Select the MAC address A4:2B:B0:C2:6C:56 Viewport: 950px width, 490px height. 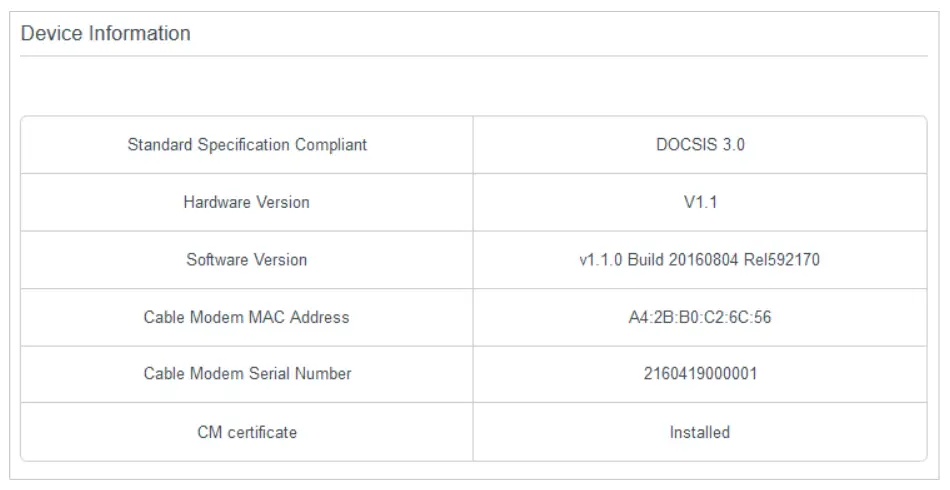click(x=700, y=317)
